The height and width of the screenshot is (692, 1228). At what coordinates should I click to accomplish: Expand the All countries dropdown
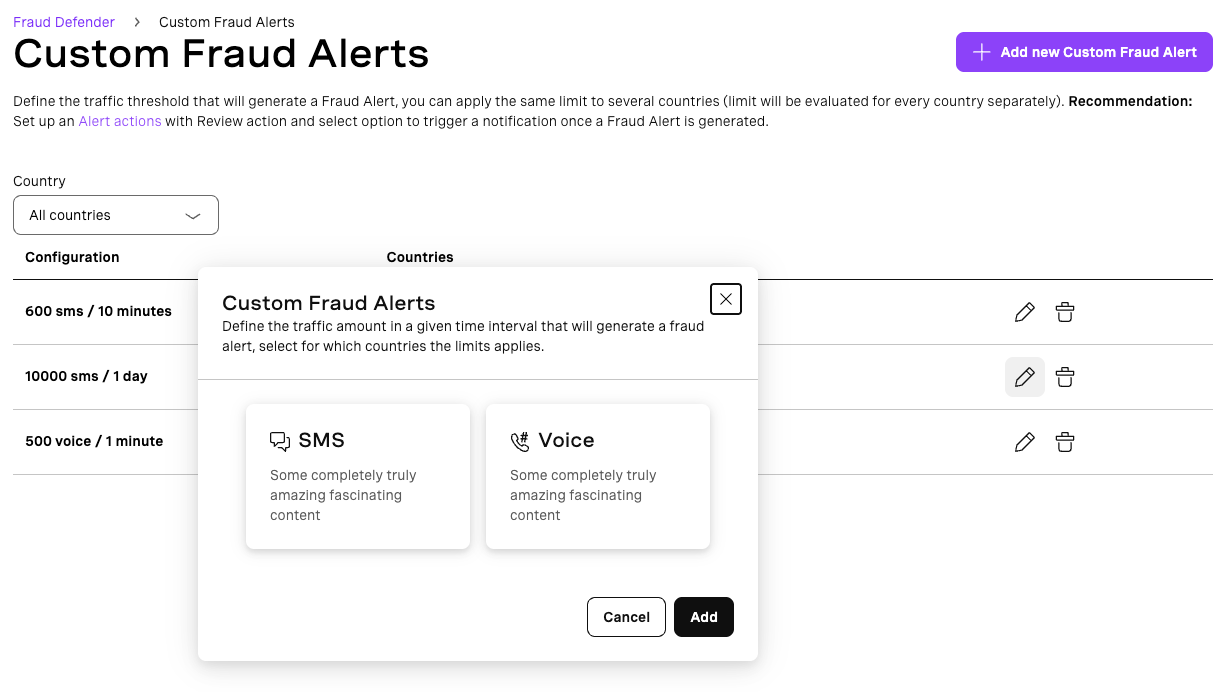tap(116, 215)
